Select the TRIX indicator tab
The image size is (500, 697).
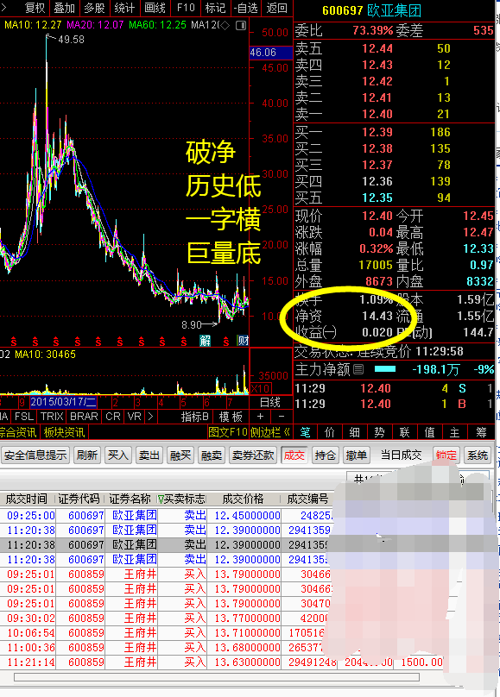pyautogui.click(x=52, y=417)
